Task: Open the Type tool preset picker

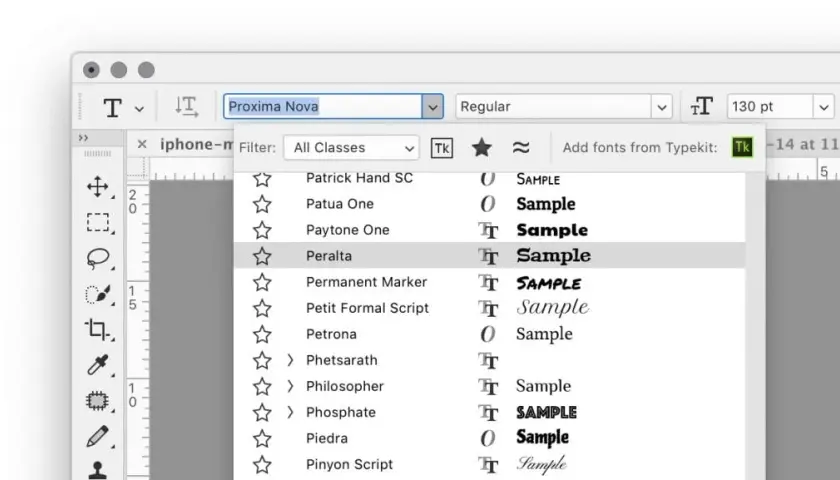Action: point(112,108)
